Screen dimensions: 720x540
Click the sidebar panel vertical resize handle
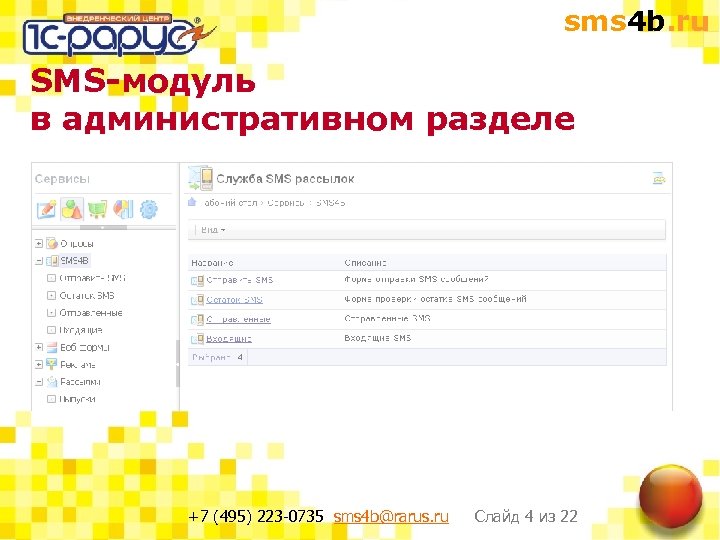click(x=178, y=364)
